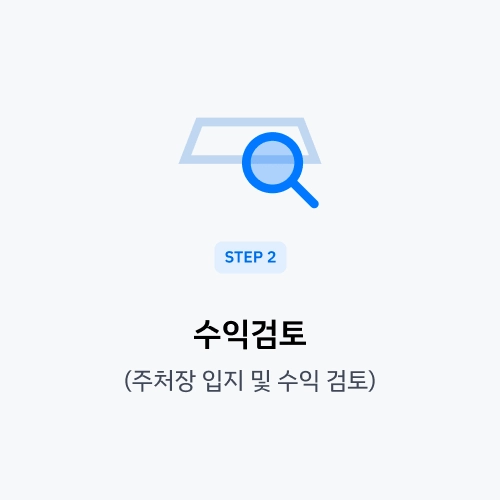The image size is (500, 500).
Task: Click the number 2 in the badge
Action: point(272,257)
